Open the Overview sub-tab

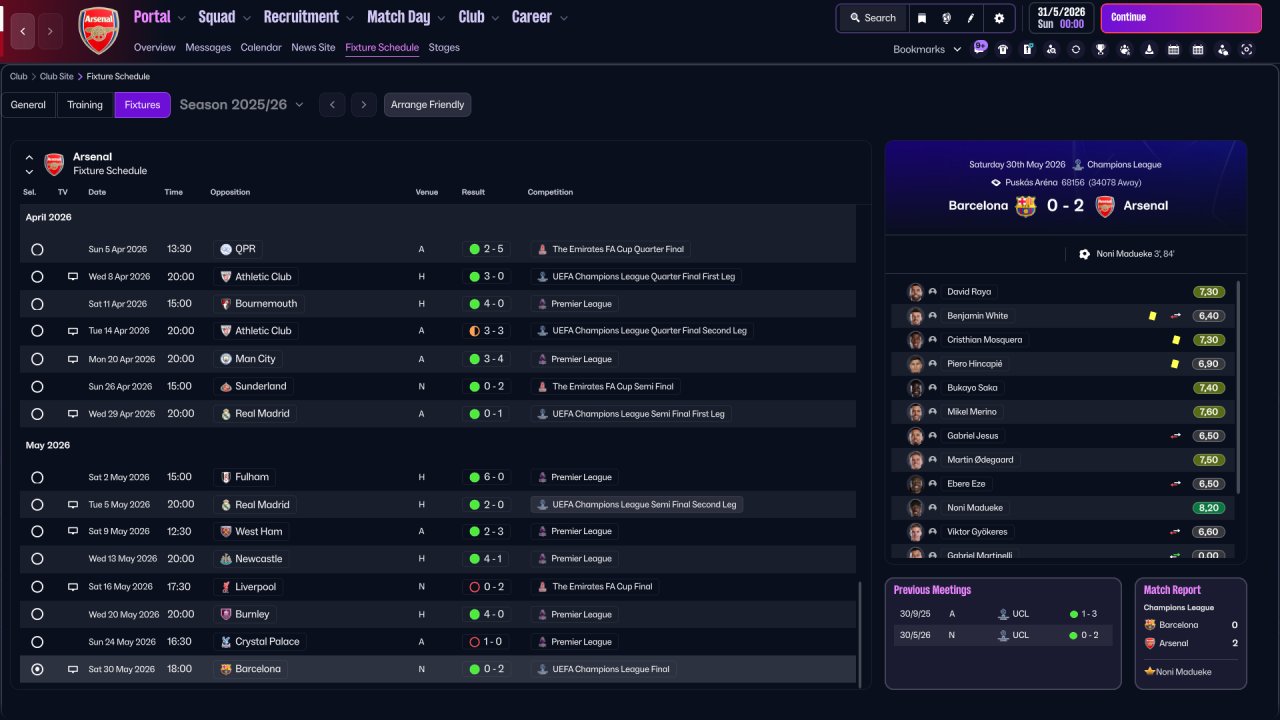[x=154, y=48]
